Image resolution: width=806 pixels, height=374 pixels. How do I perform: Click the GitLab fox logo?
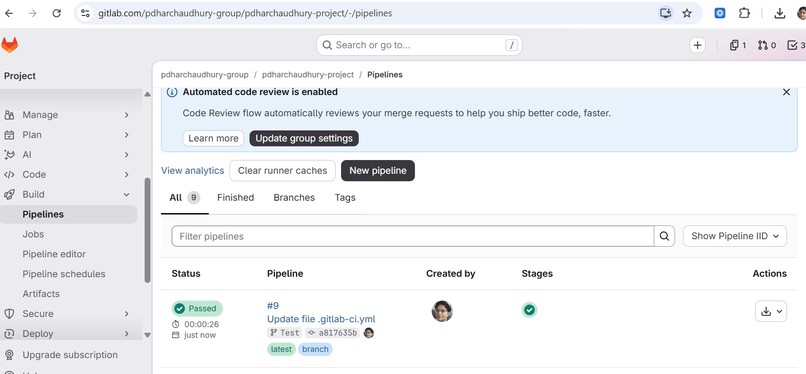pyautogui.click(x=9, y=45)
